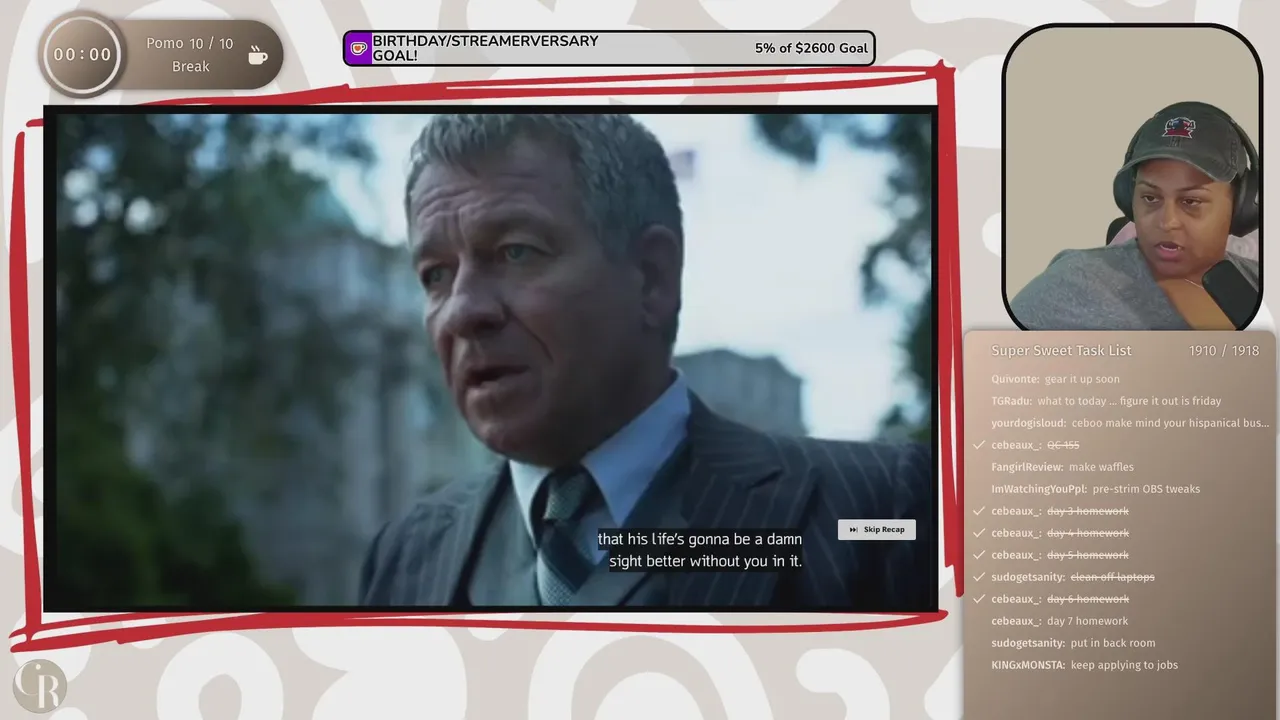Viewport: 1280px width, 720px height.
Task: Select the crossed-out 'day 6 homework' text
Action: click(x=1088, y=599)
